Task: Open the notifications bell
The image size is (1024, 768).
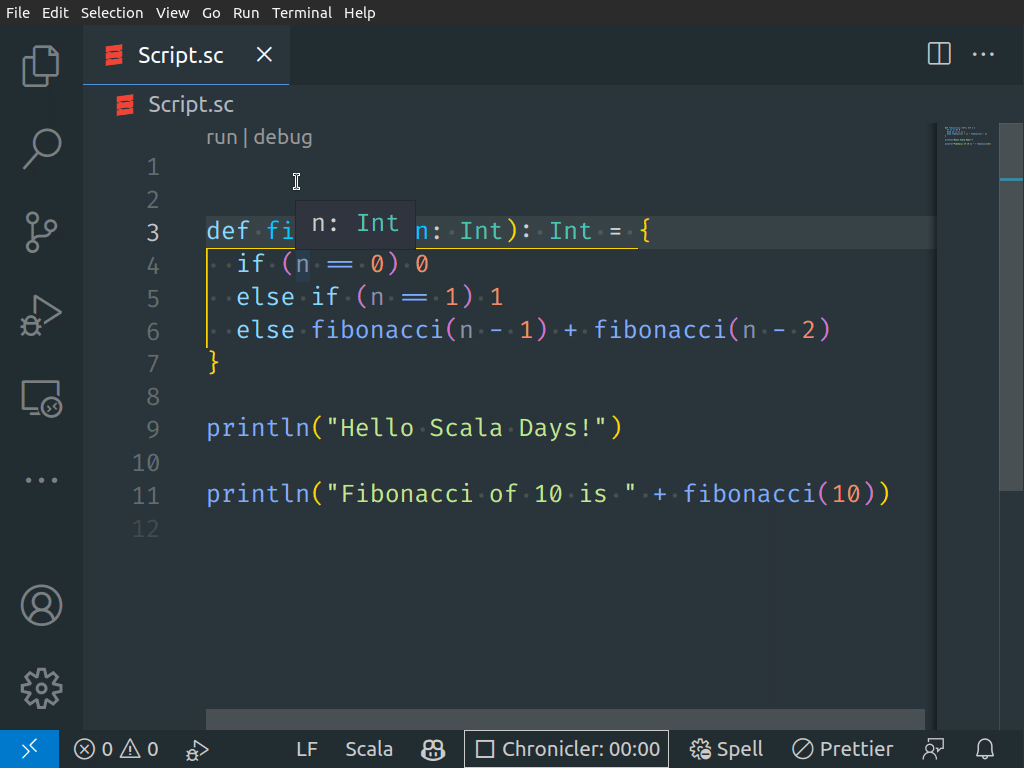Action: tap(985, 749)
